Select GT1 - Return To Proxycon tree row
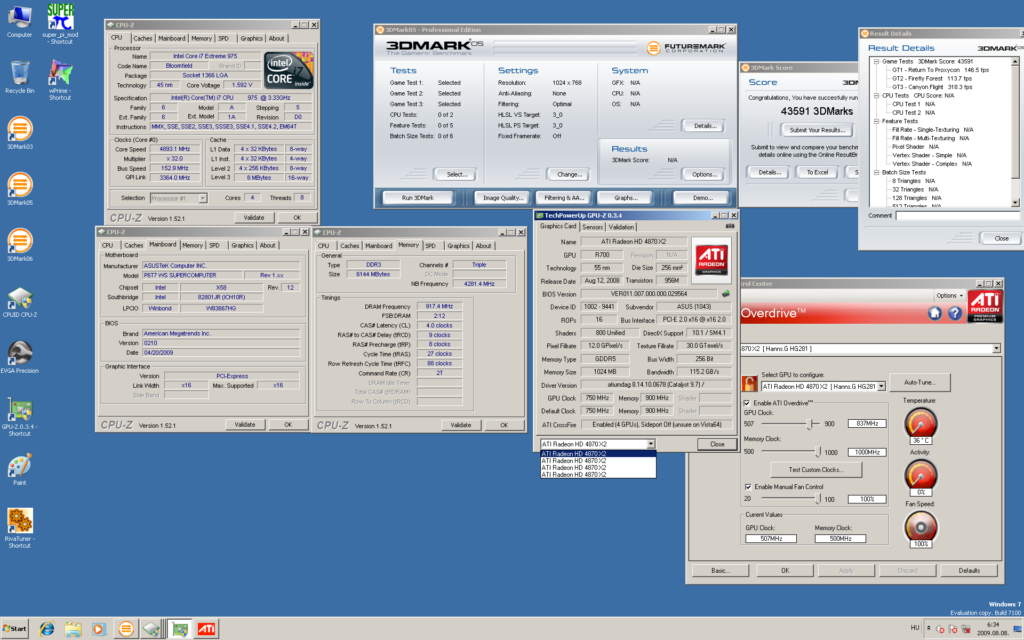 940,70
